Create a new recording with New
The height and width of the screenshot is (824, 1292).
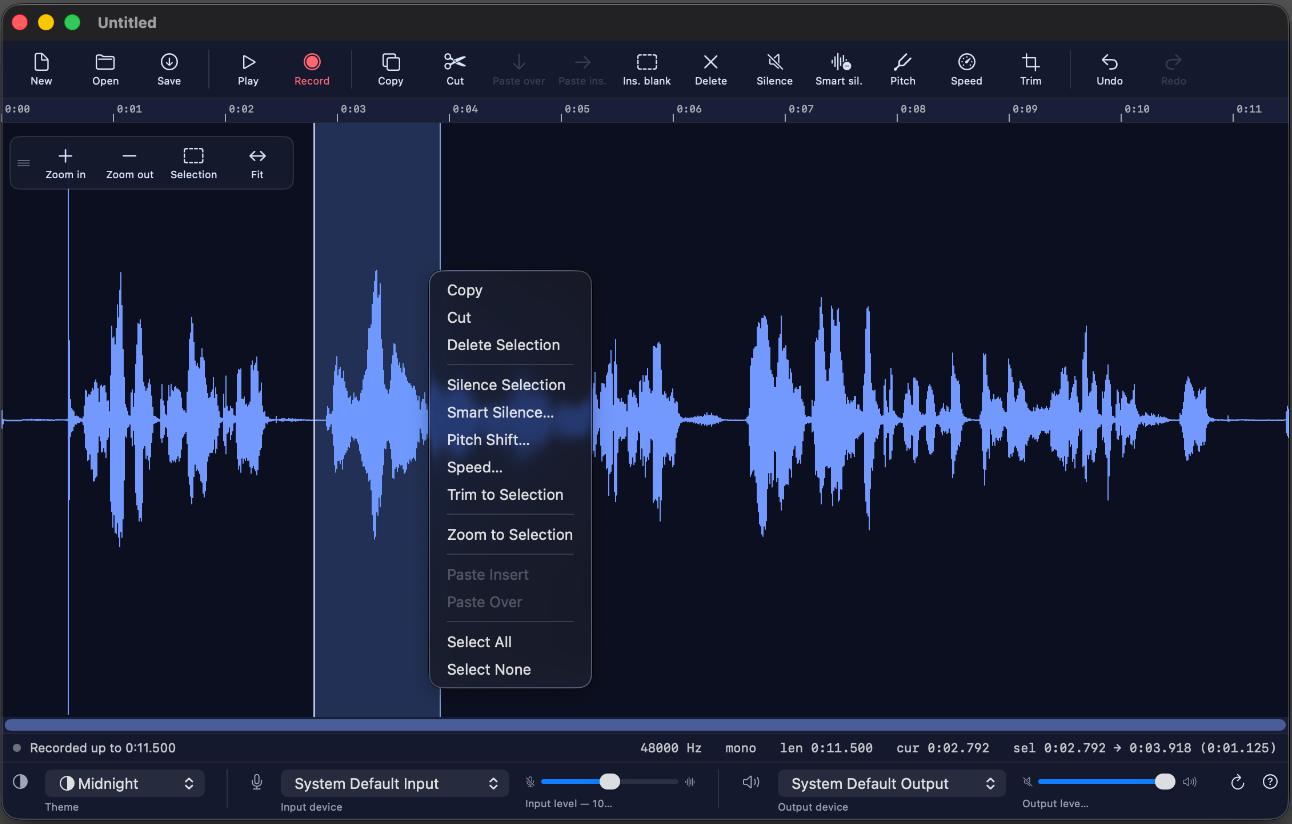pyautogui.click(x=41, y=69)
